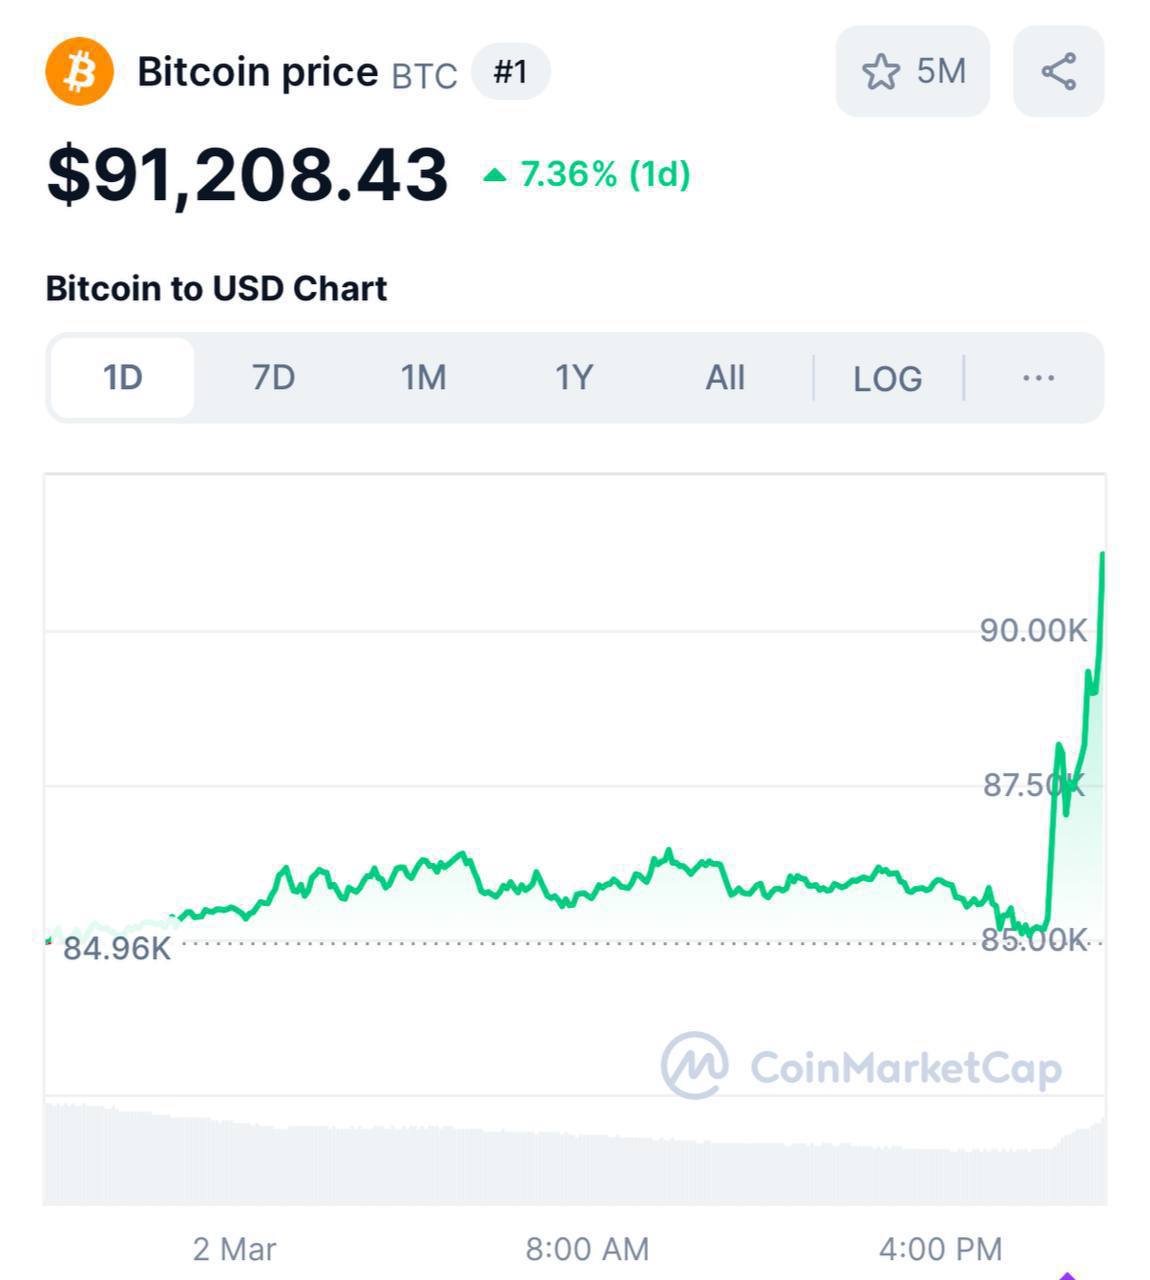Show the All time chart range
This screenshot has height=1280, width=1150.
pos(725,378)
